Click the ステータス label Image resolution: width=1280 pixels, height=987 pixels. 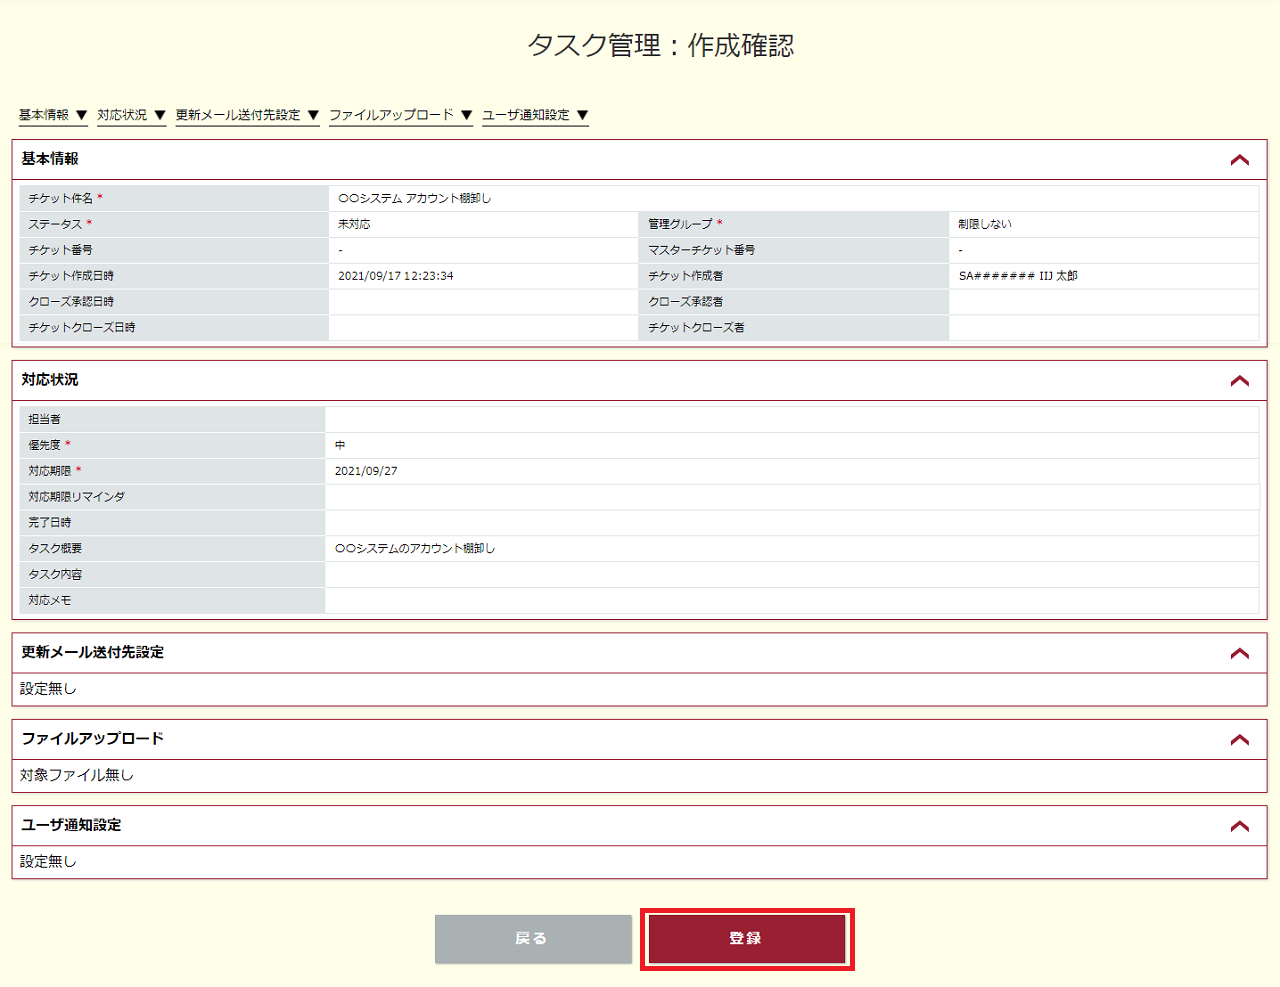pyautogui.click(x=55, y=224)
